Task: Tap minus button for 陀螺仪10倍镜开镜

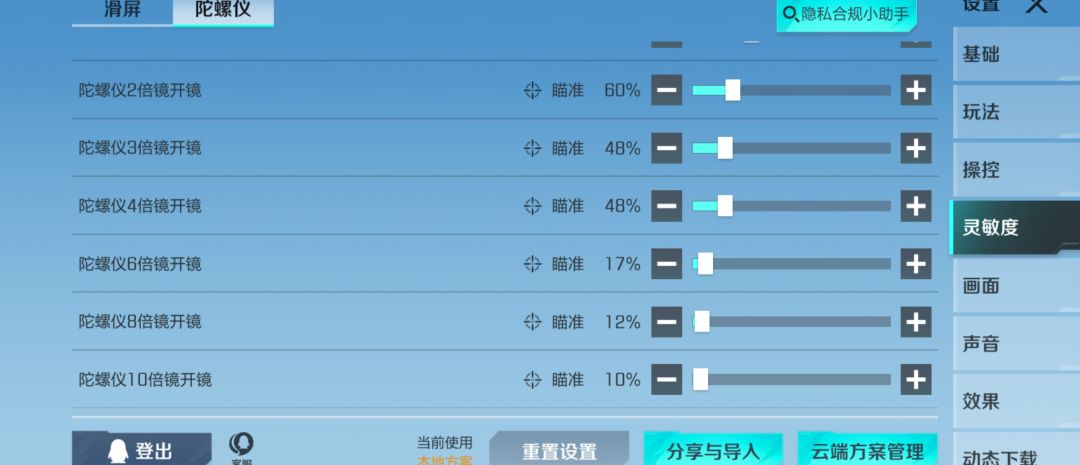Action: 667,380
